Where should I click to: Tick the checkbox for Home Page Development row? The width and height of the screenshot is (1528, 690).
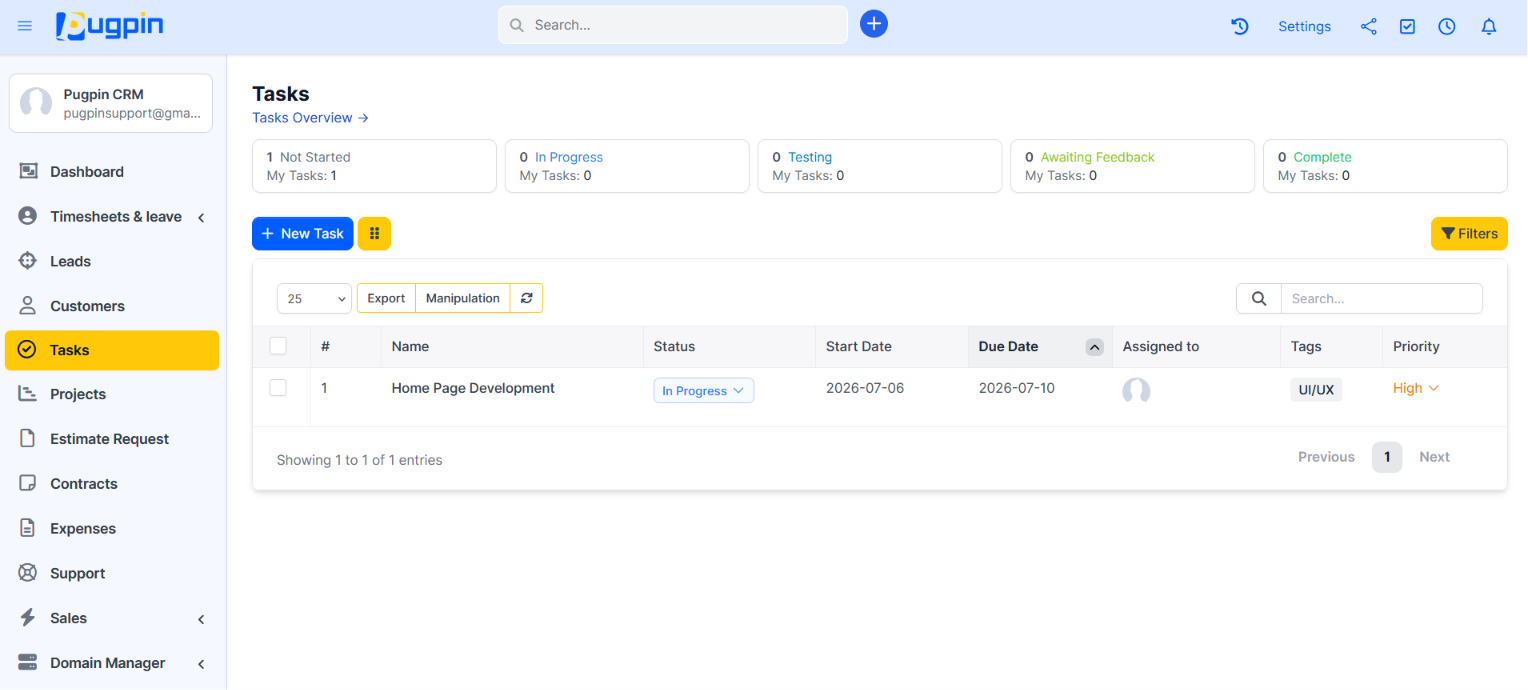click(278, 387)
